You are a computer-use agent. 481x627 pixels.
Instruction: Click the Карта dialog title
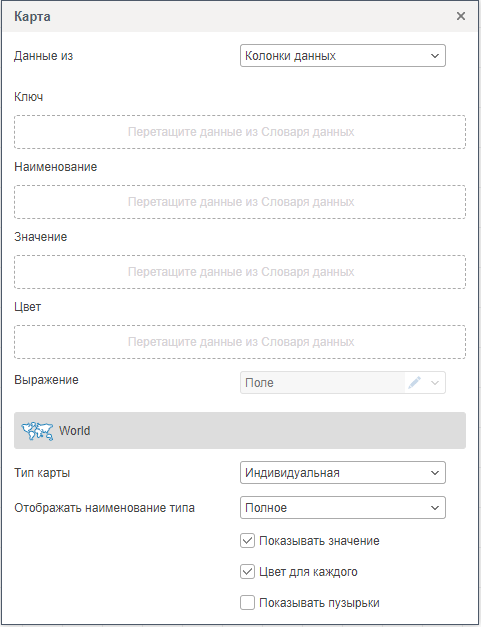pos(32,16)
